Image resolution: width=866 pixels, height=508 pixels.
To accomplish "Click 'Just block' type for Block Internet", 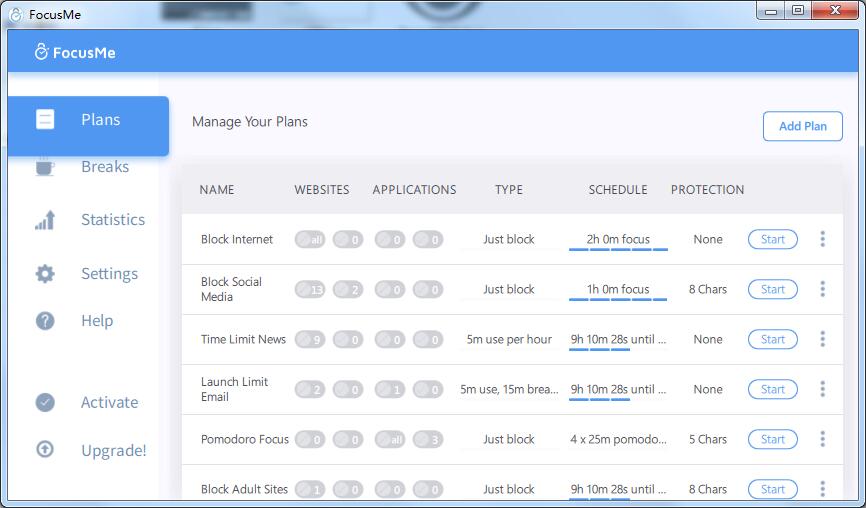I will (x=509, y=240).
